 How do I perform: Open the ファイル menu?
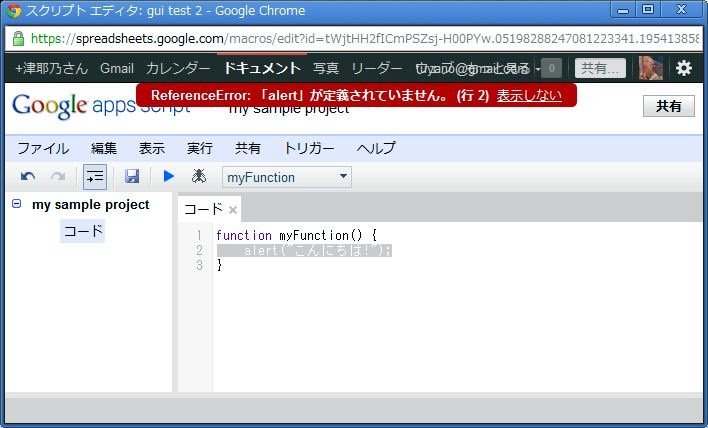click(43, 148)
